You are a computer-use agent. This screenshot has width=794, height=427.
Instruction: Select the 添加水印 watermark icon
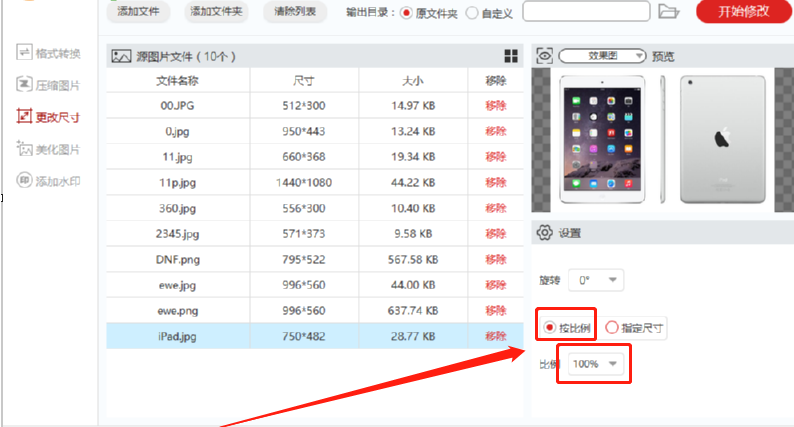(24, 180)
